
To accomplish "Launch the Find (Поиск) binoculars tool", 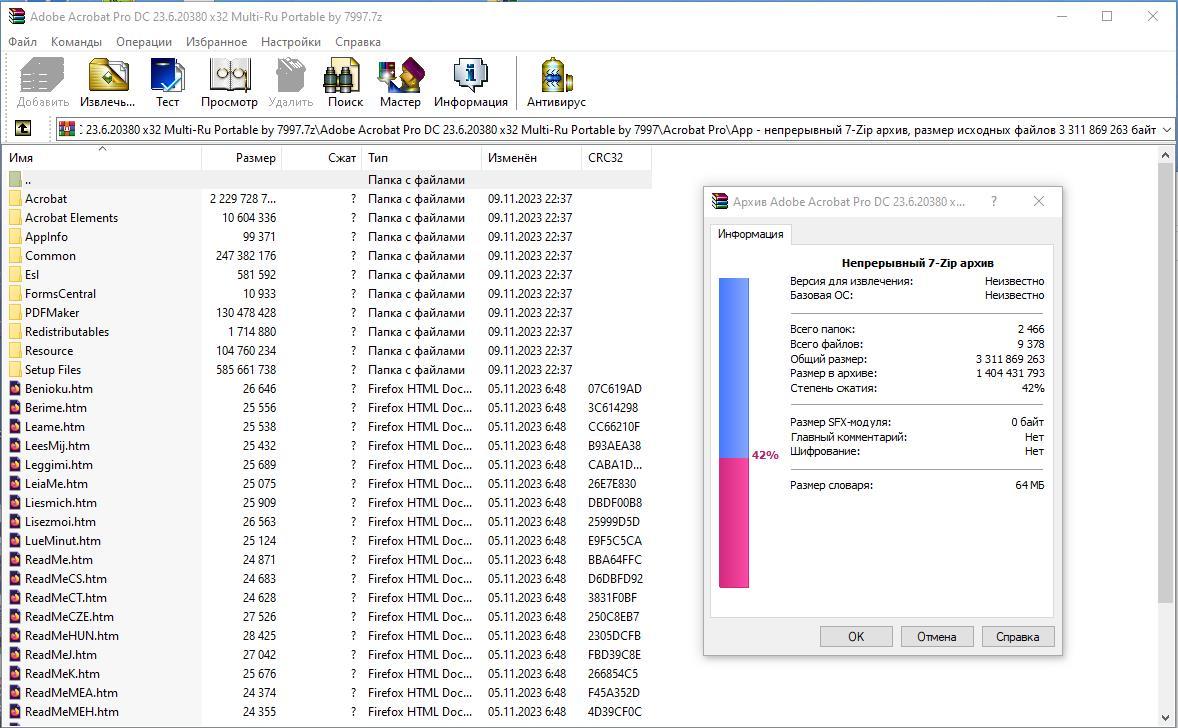I will [x=345, y=82].
